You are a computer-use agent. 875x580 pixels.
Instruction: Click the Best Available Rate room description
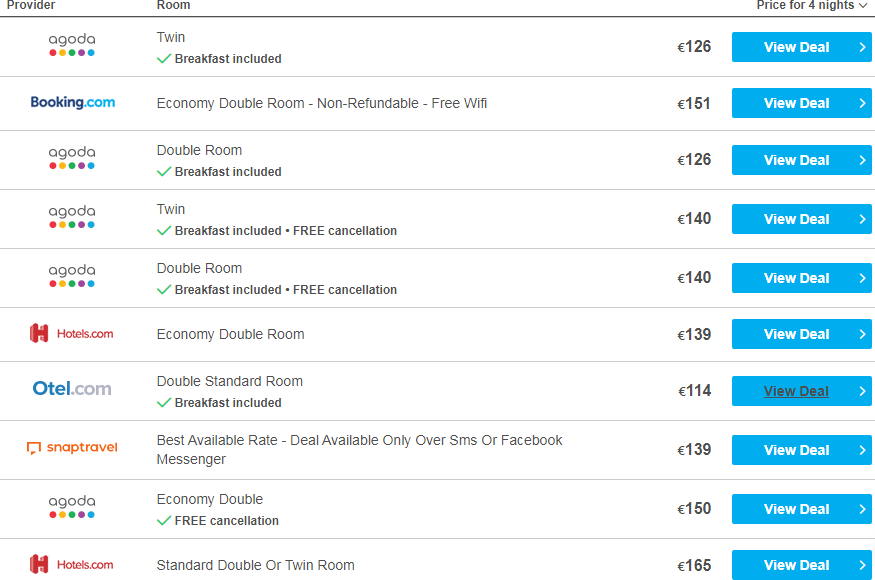359,449
